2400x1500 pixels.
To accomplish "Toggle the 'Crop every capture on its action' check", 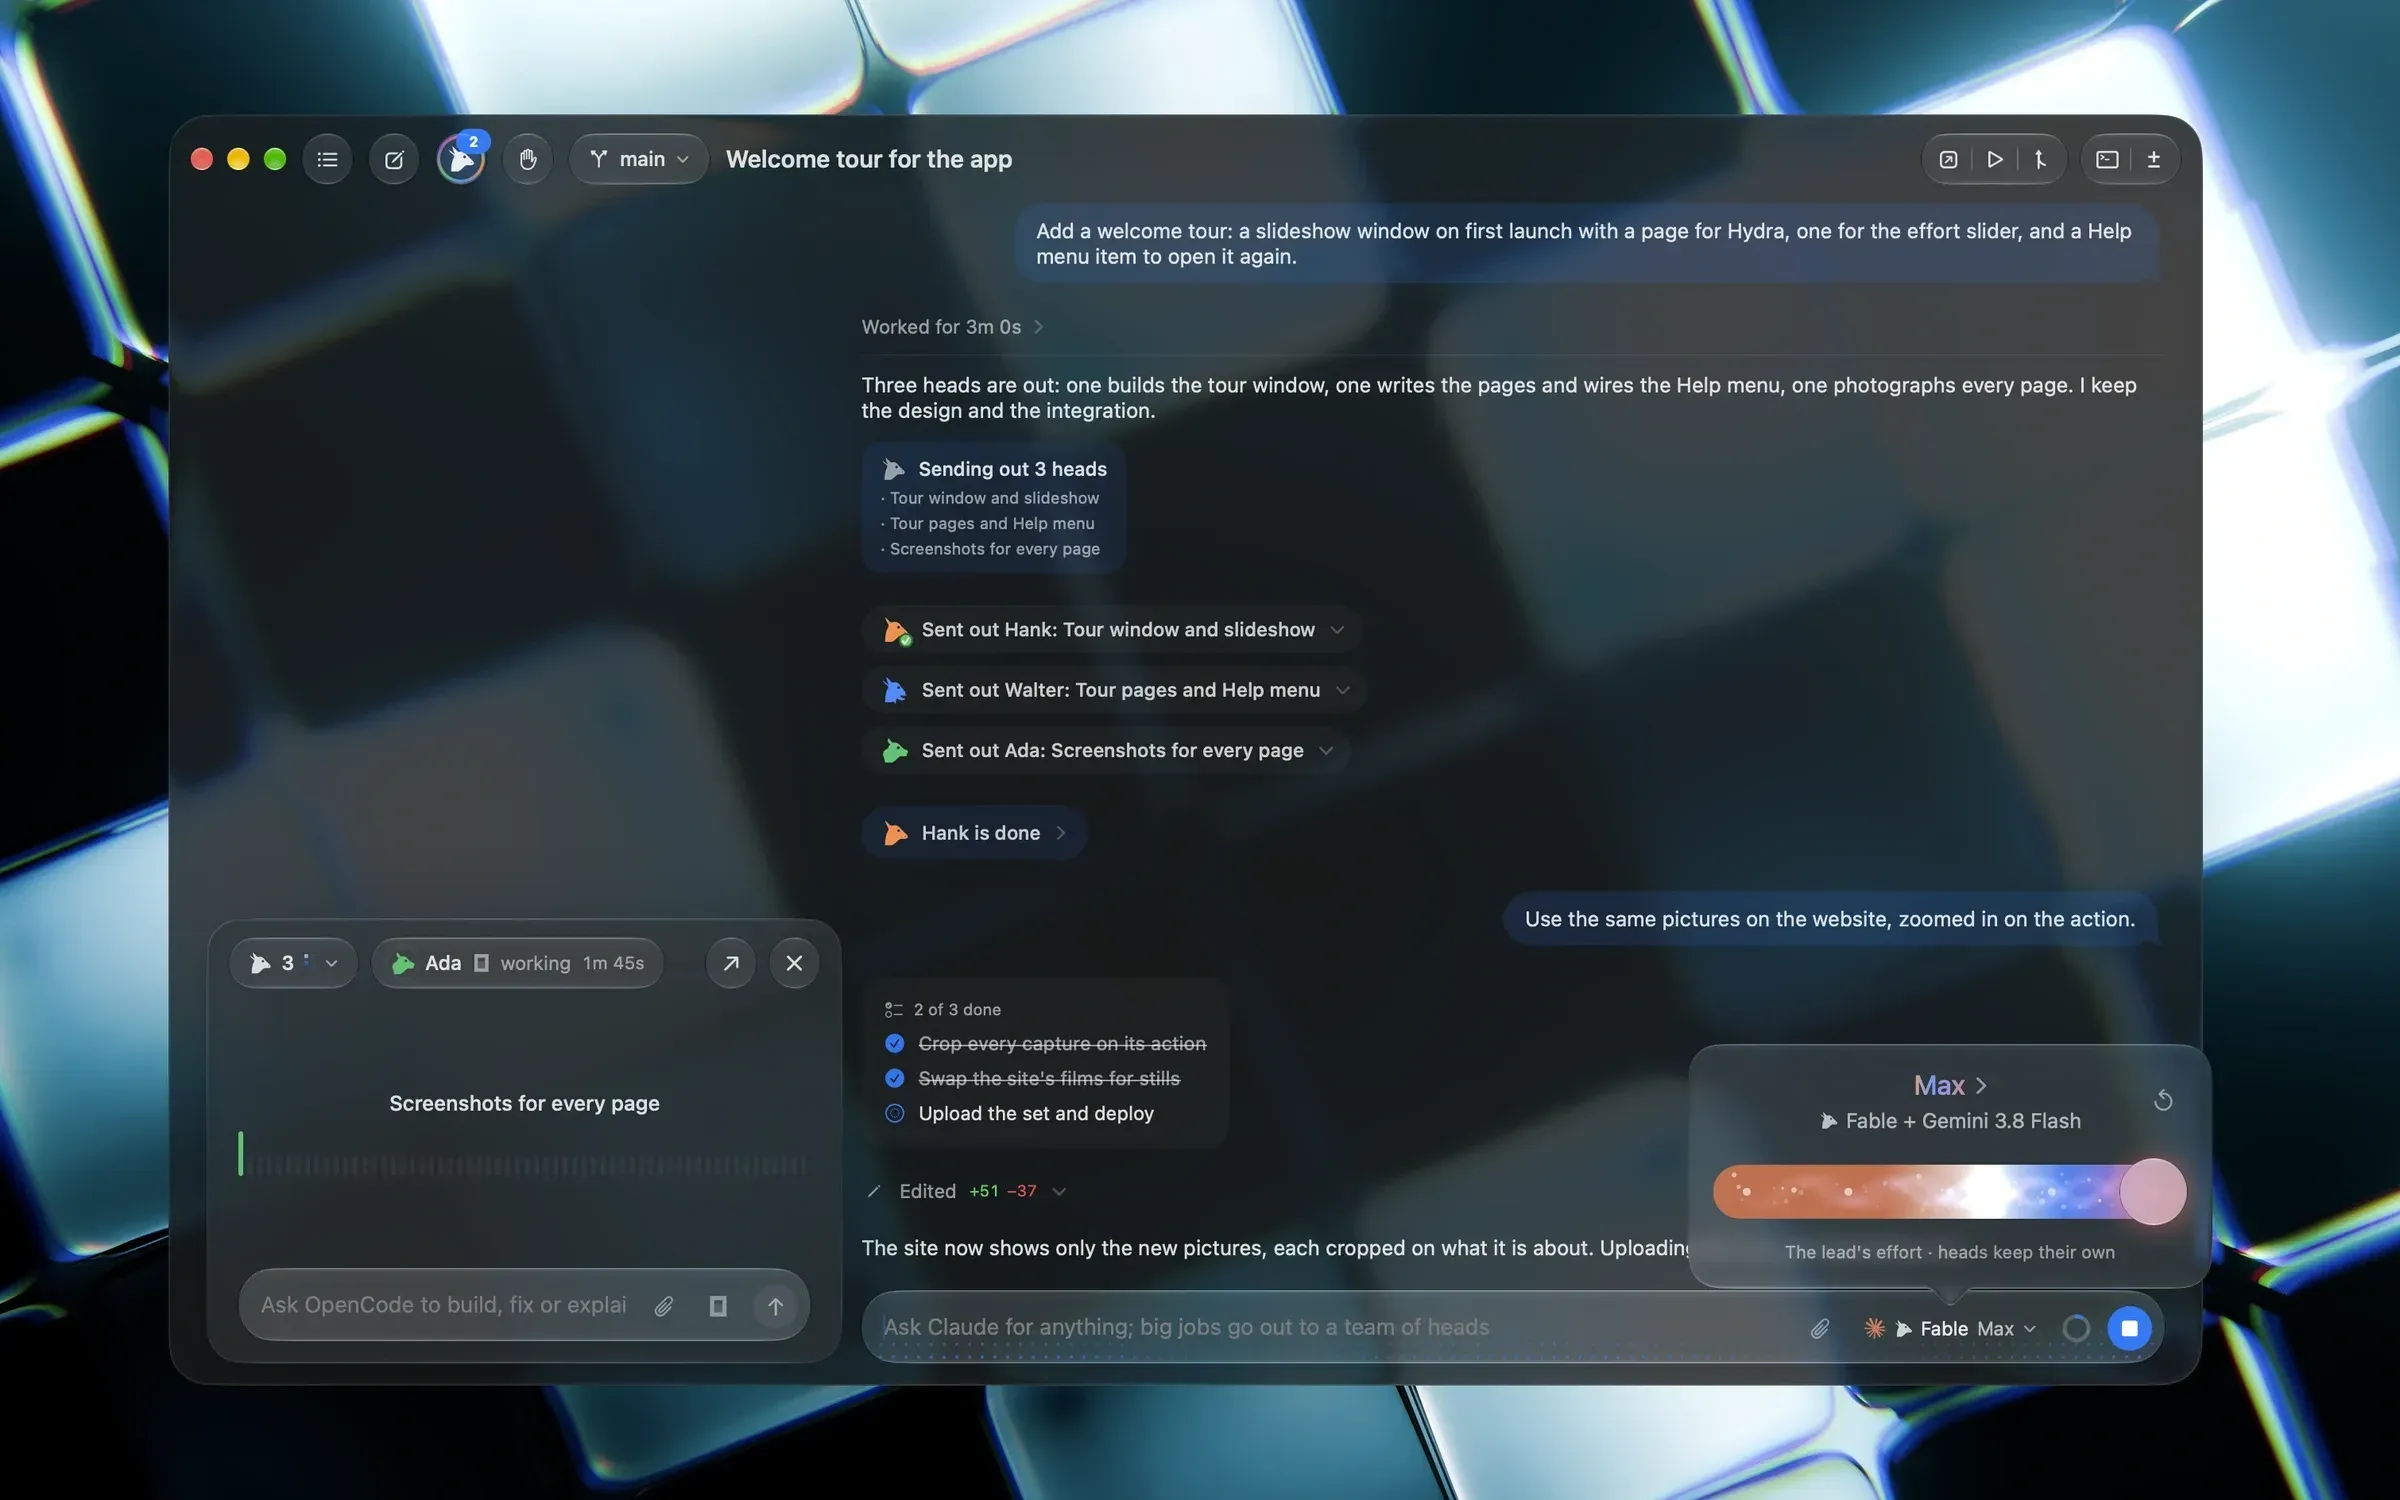I will [x=895, y=1043].
